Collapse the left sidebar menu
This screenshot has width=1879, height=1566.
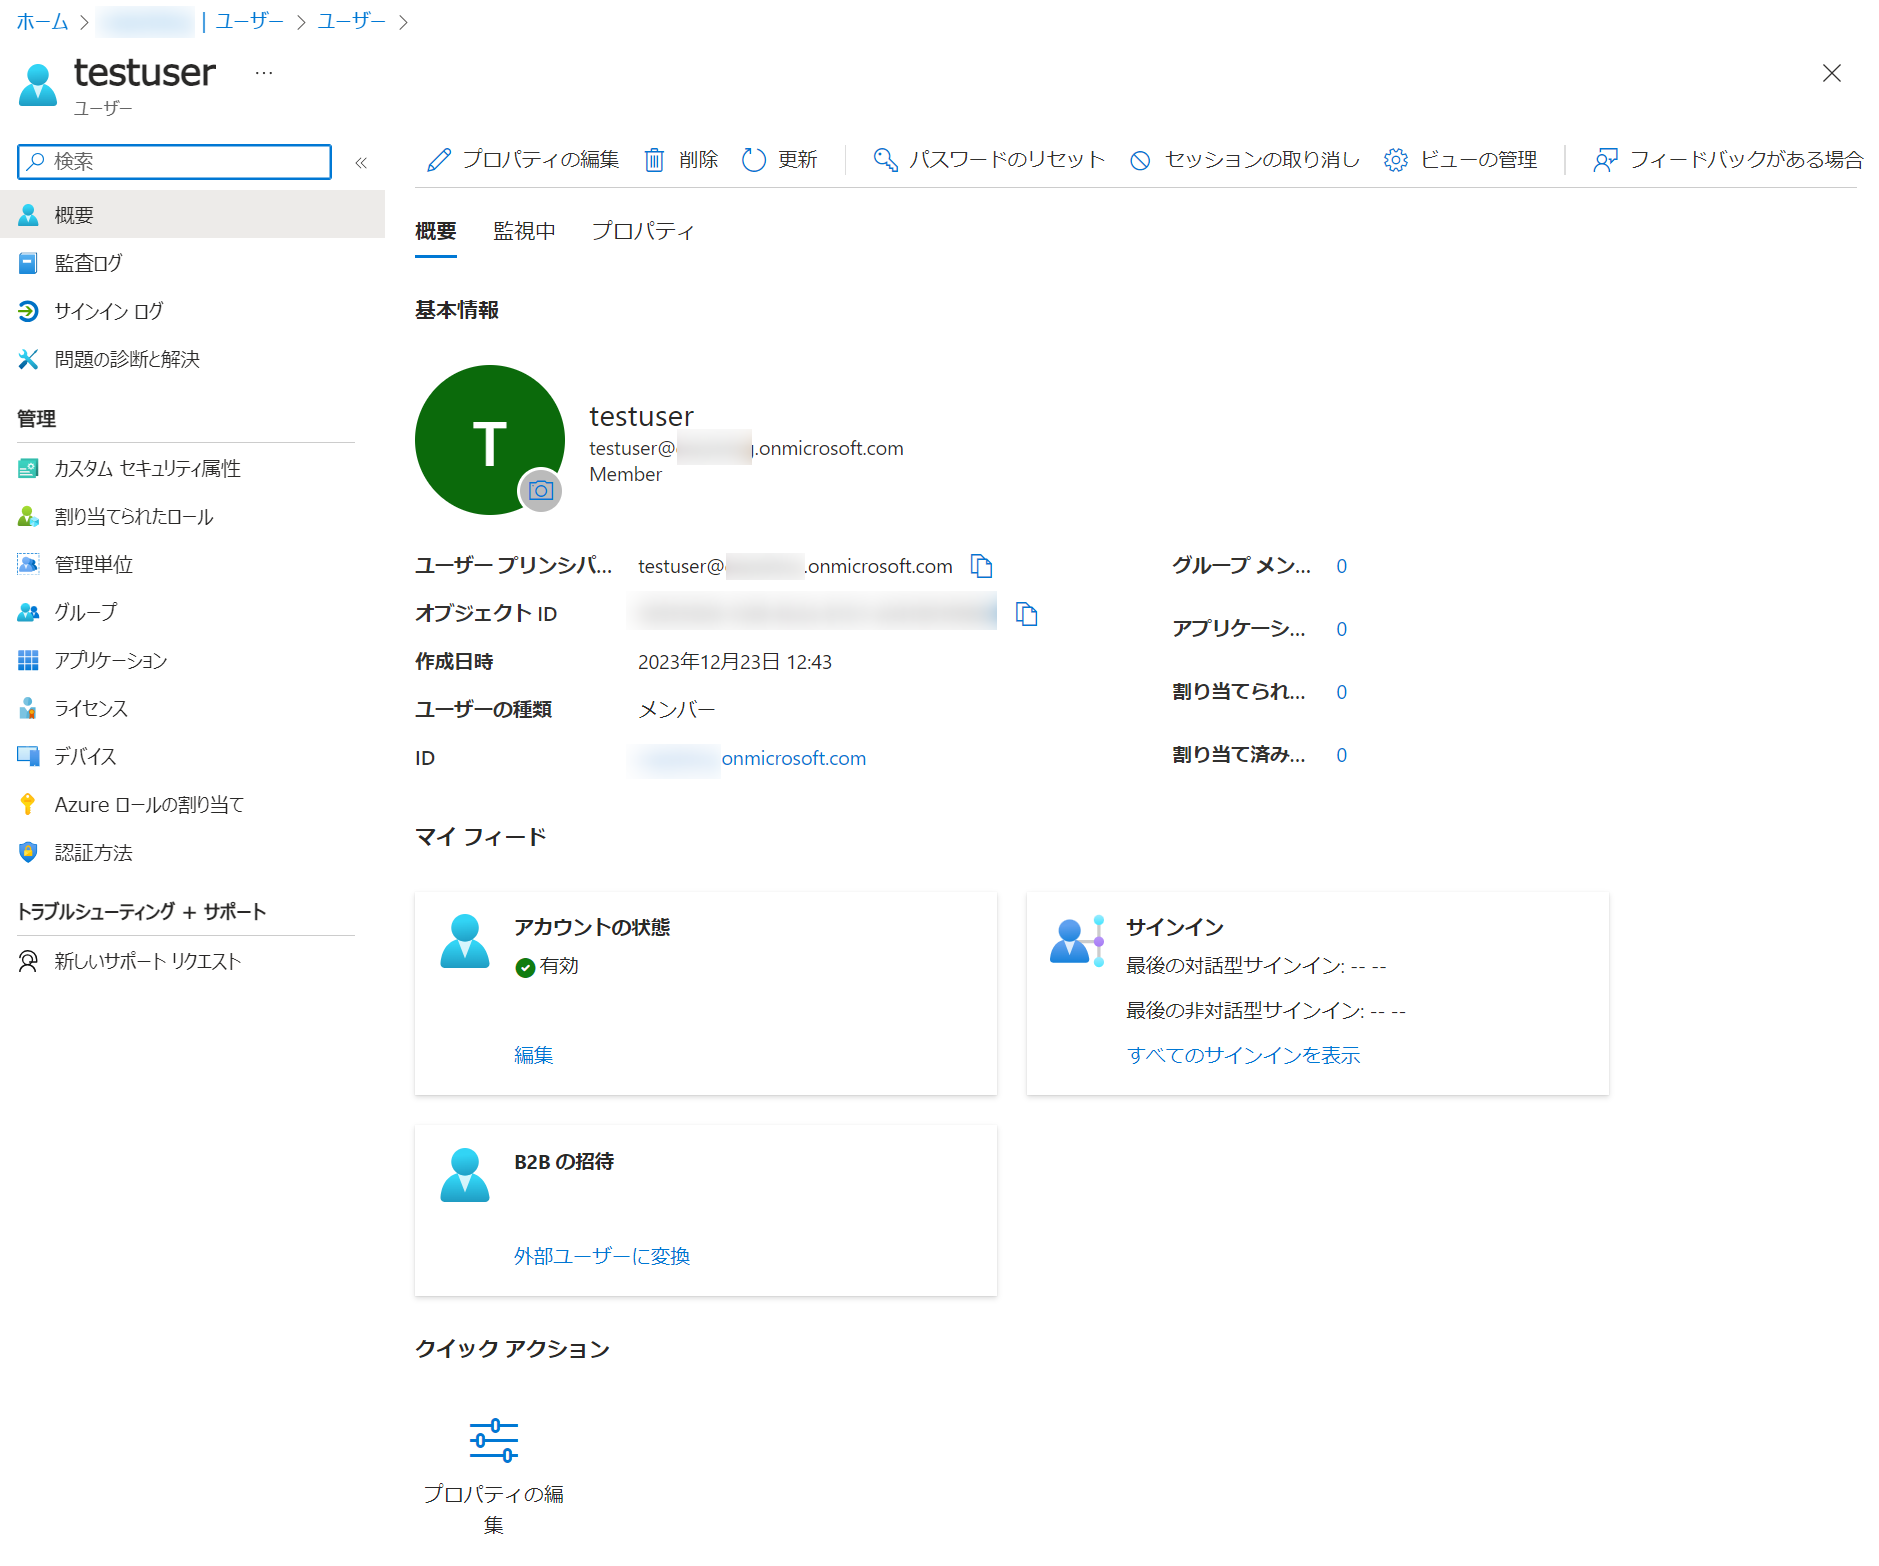point(361,162)
